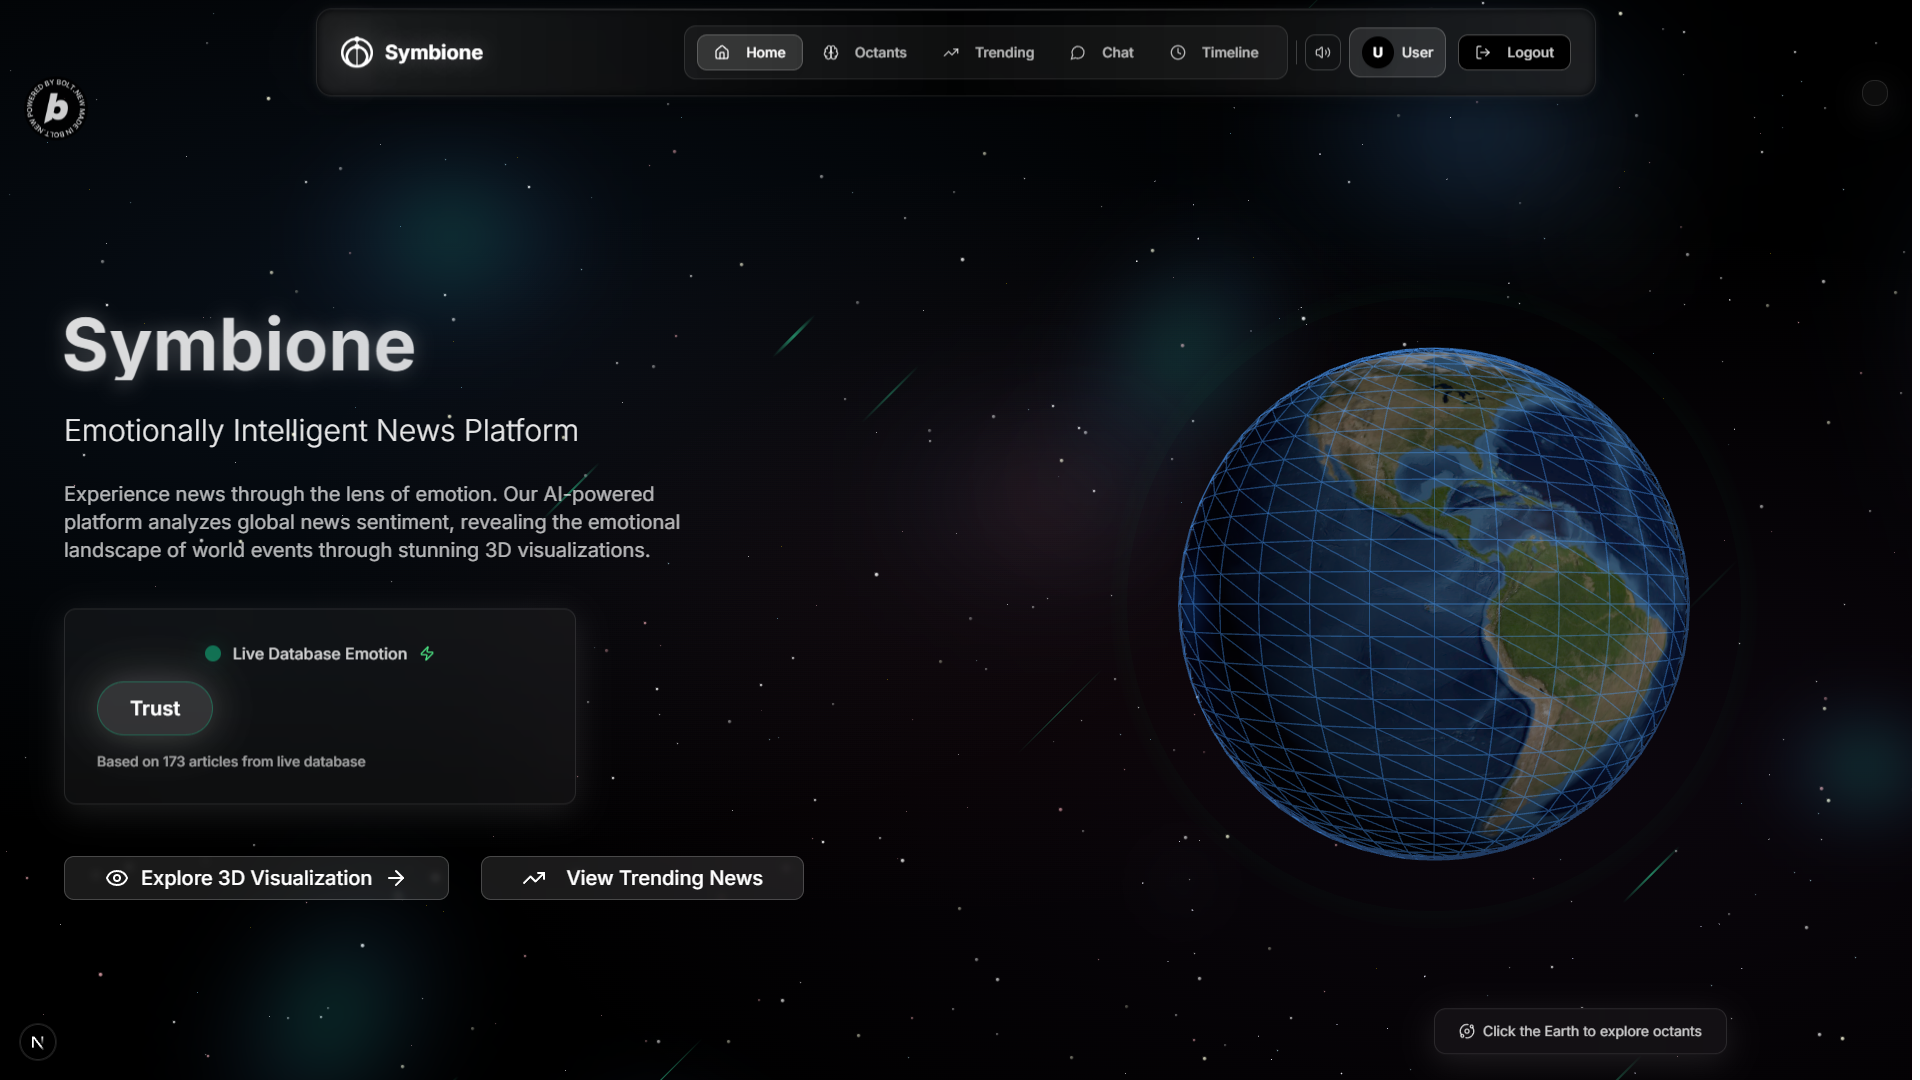The image size is (1920, 1080).
Task: Go to the Octants page
Action: [x=865, y=52]
